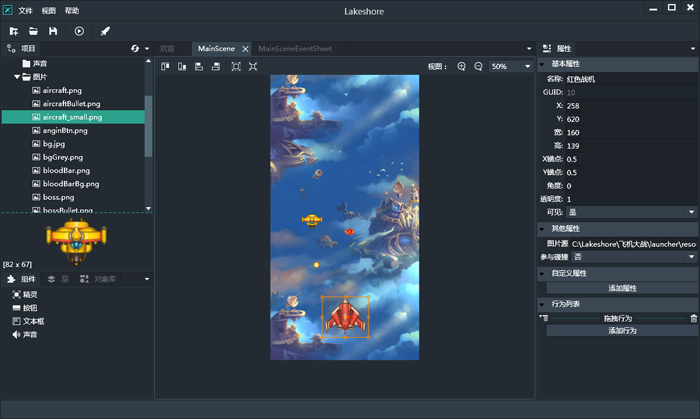
Task: Click the 添加行为 button
Action: [622, 330]
